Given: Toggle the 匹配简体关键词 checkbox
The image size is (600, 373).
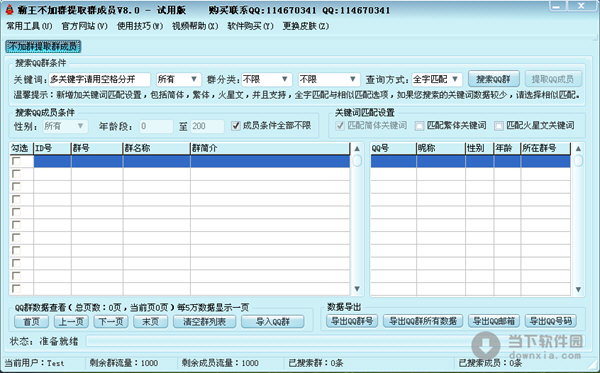Looking at the screenshot, I should 340,125.
